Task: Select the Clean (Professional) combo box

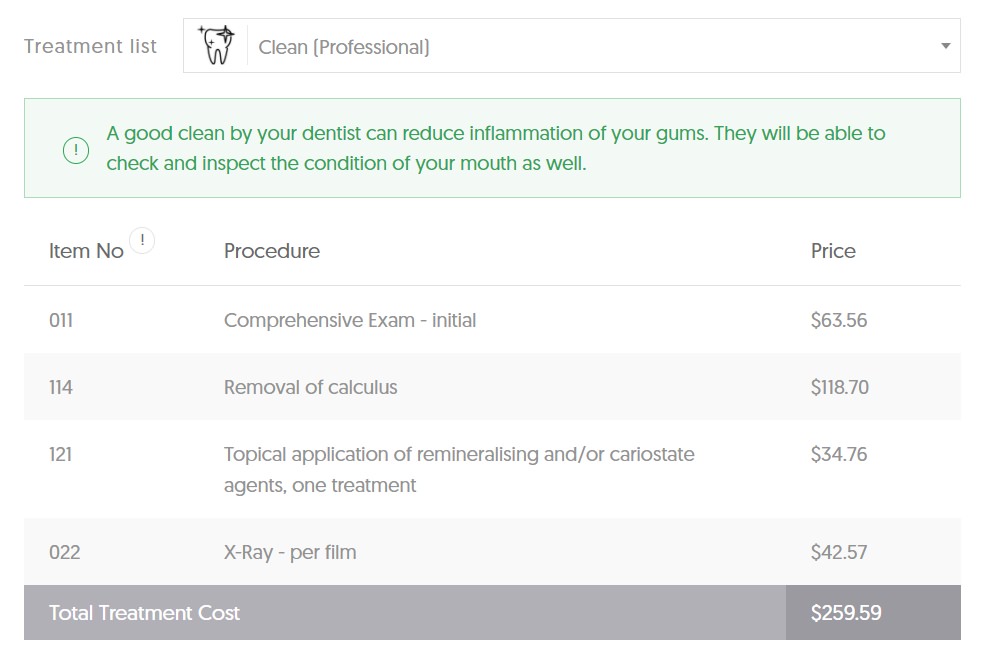Action: (x=571, y=46)
